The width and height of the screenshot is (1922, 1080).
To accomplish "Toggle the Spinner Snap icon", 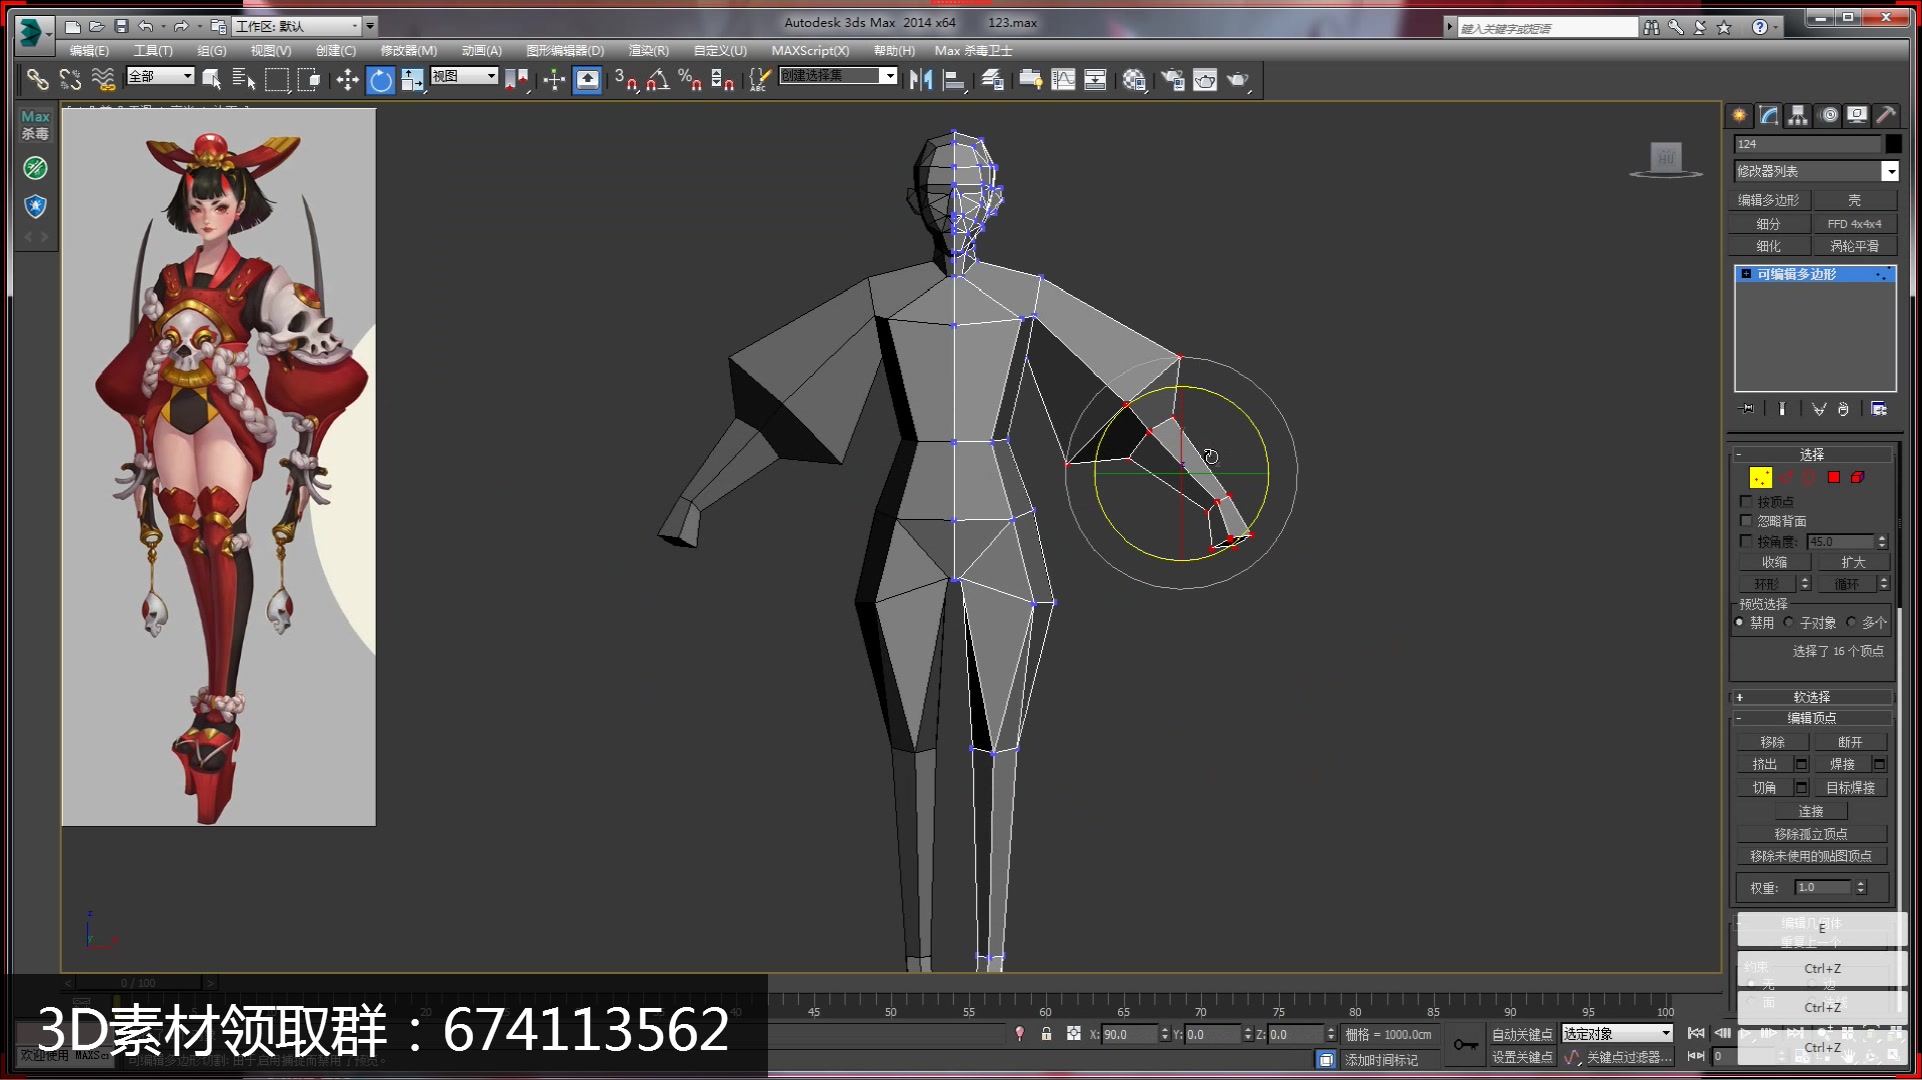I will (x=723, y=79).
